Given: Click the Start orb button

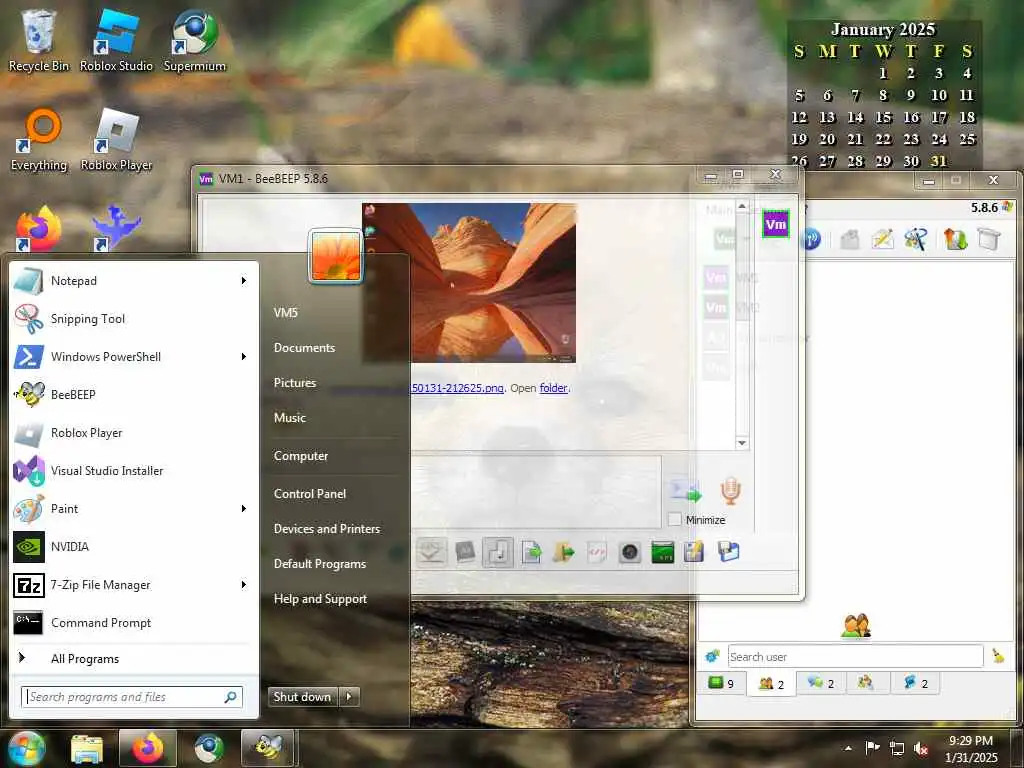Looking at the screenshot, I should click(x=25, y=748).
